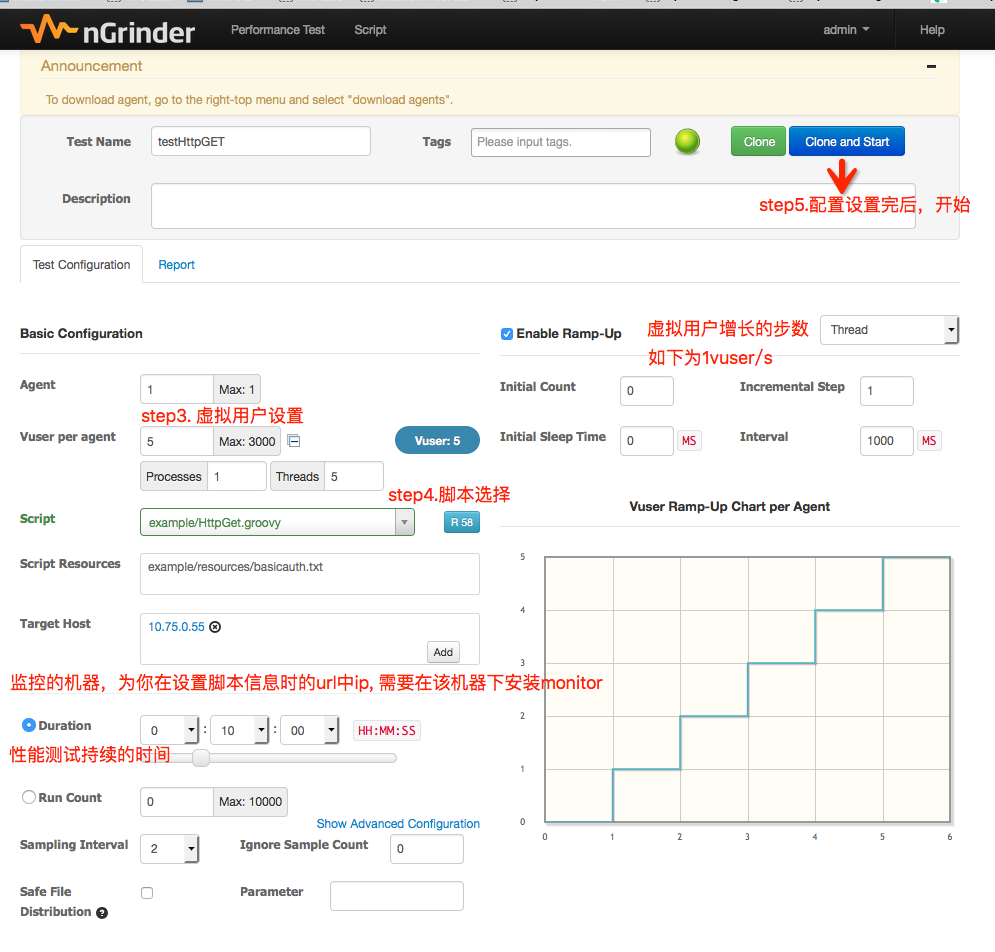Click the Initial Sleep Time input field

[647, 440]
